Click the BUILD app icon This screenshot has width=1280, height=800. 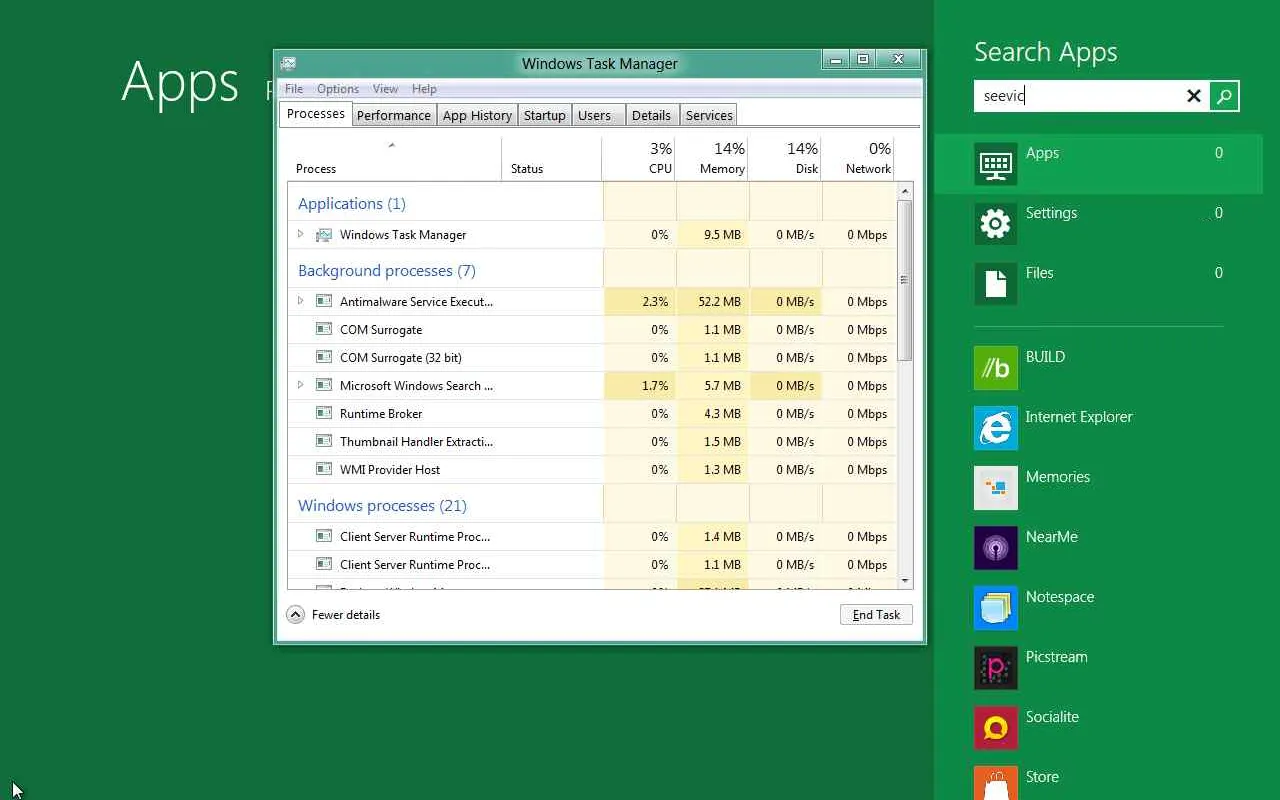[996, 368]
